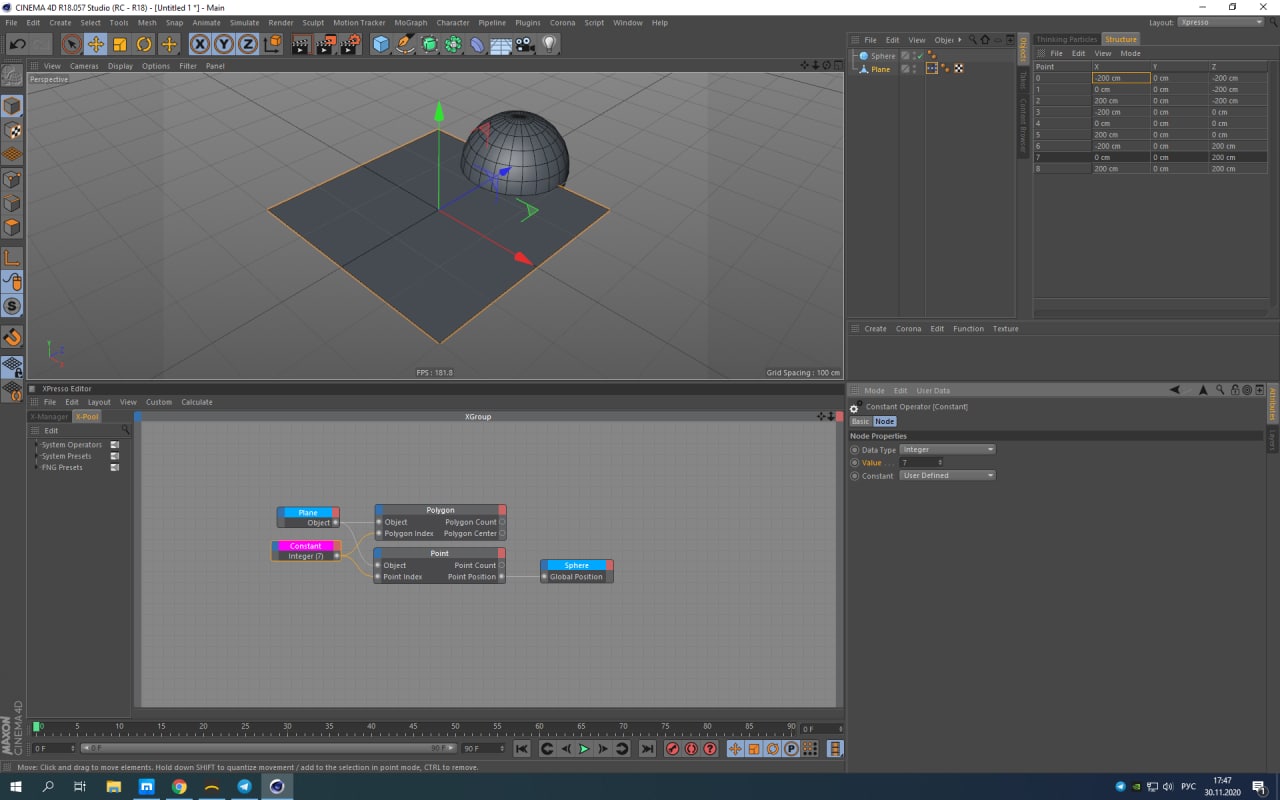Toggle the X axis lock
Viewport: 1280px width, 800px height.
pyautogui.click(x=199, y=44)
